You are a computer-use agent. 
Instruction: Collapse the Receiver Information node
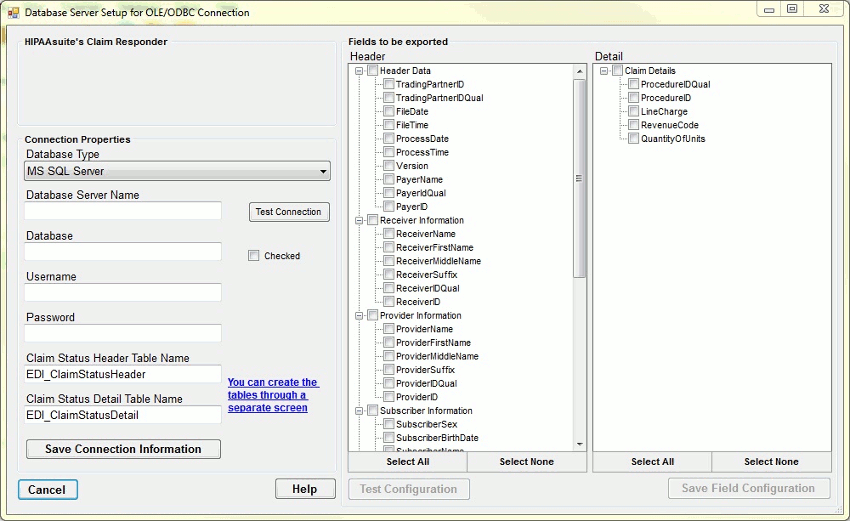[x=357, y=220]
